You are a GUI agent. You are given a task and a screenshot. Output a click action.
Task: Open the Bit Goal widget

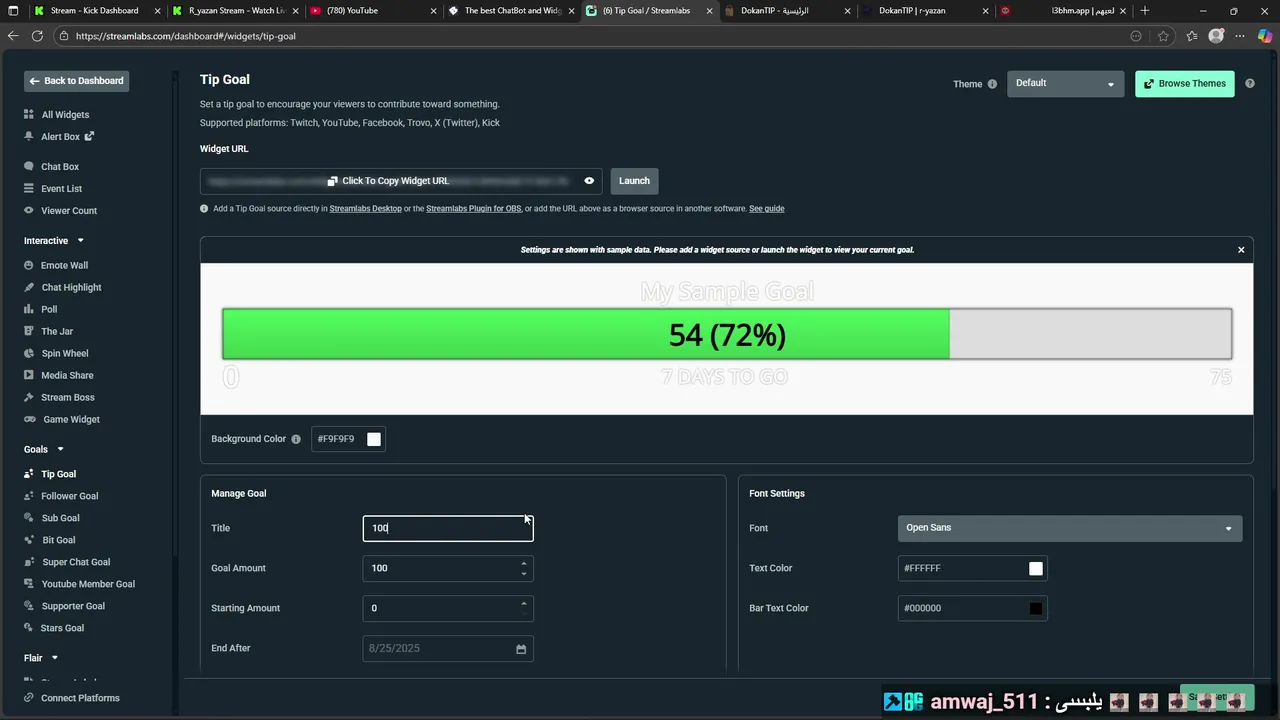coord(58,540)
